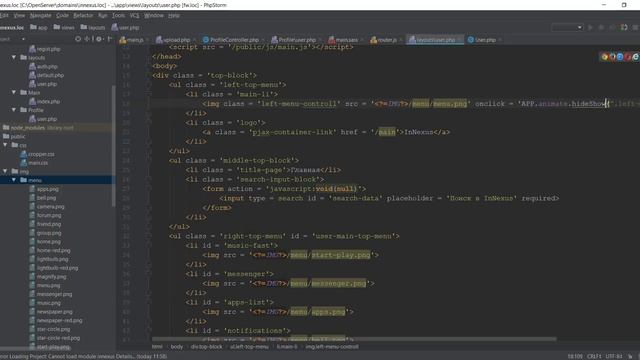The height and width of the screenshot is (360, 640).
Task: Click the hide Project panel icon
Action: point(109,39)
